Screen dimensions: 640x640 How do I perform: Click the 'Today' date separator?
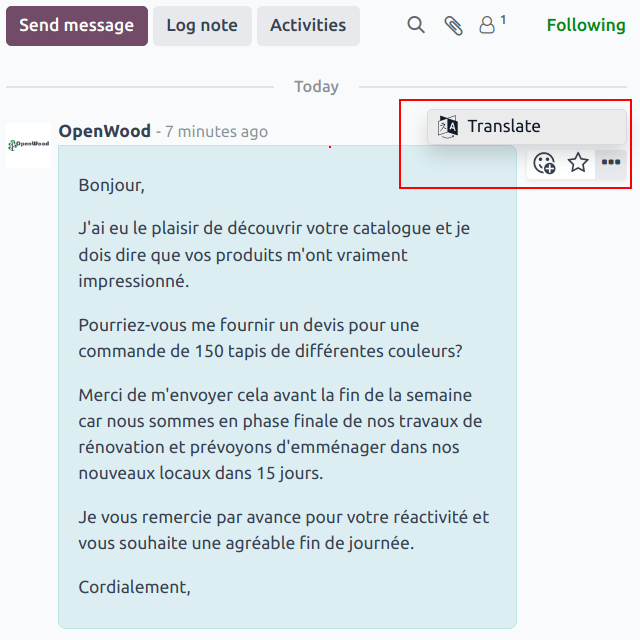click(316, 87)
